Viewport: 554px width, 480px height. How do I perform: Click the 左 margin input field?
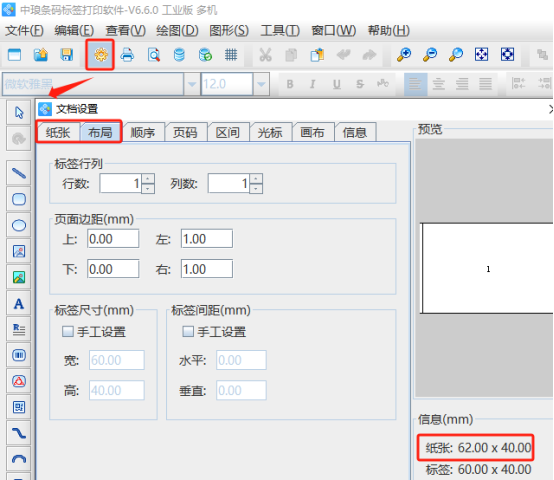(x=207, y=239)
